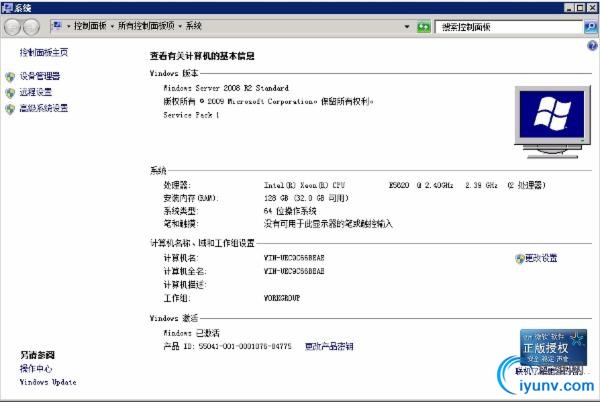The image size is (600, 402).
Task: Click the shield icon beside 高级系统设置
Action: click(x=10, y=109)
